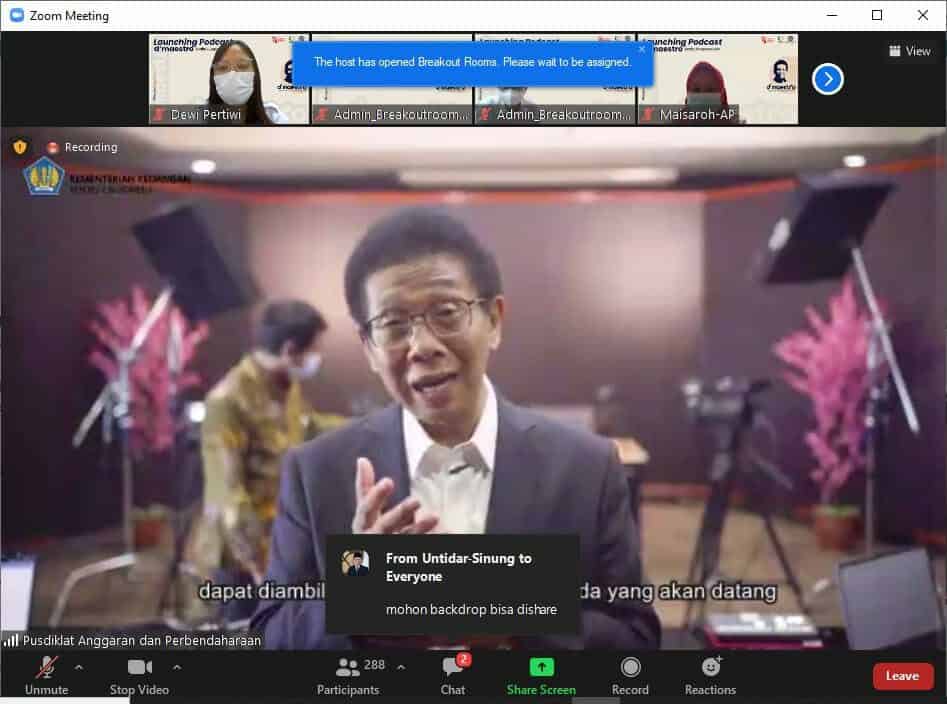This screenshot has height=704, width=947.
Task: Open Reactions menu
Action: point(710,676)
